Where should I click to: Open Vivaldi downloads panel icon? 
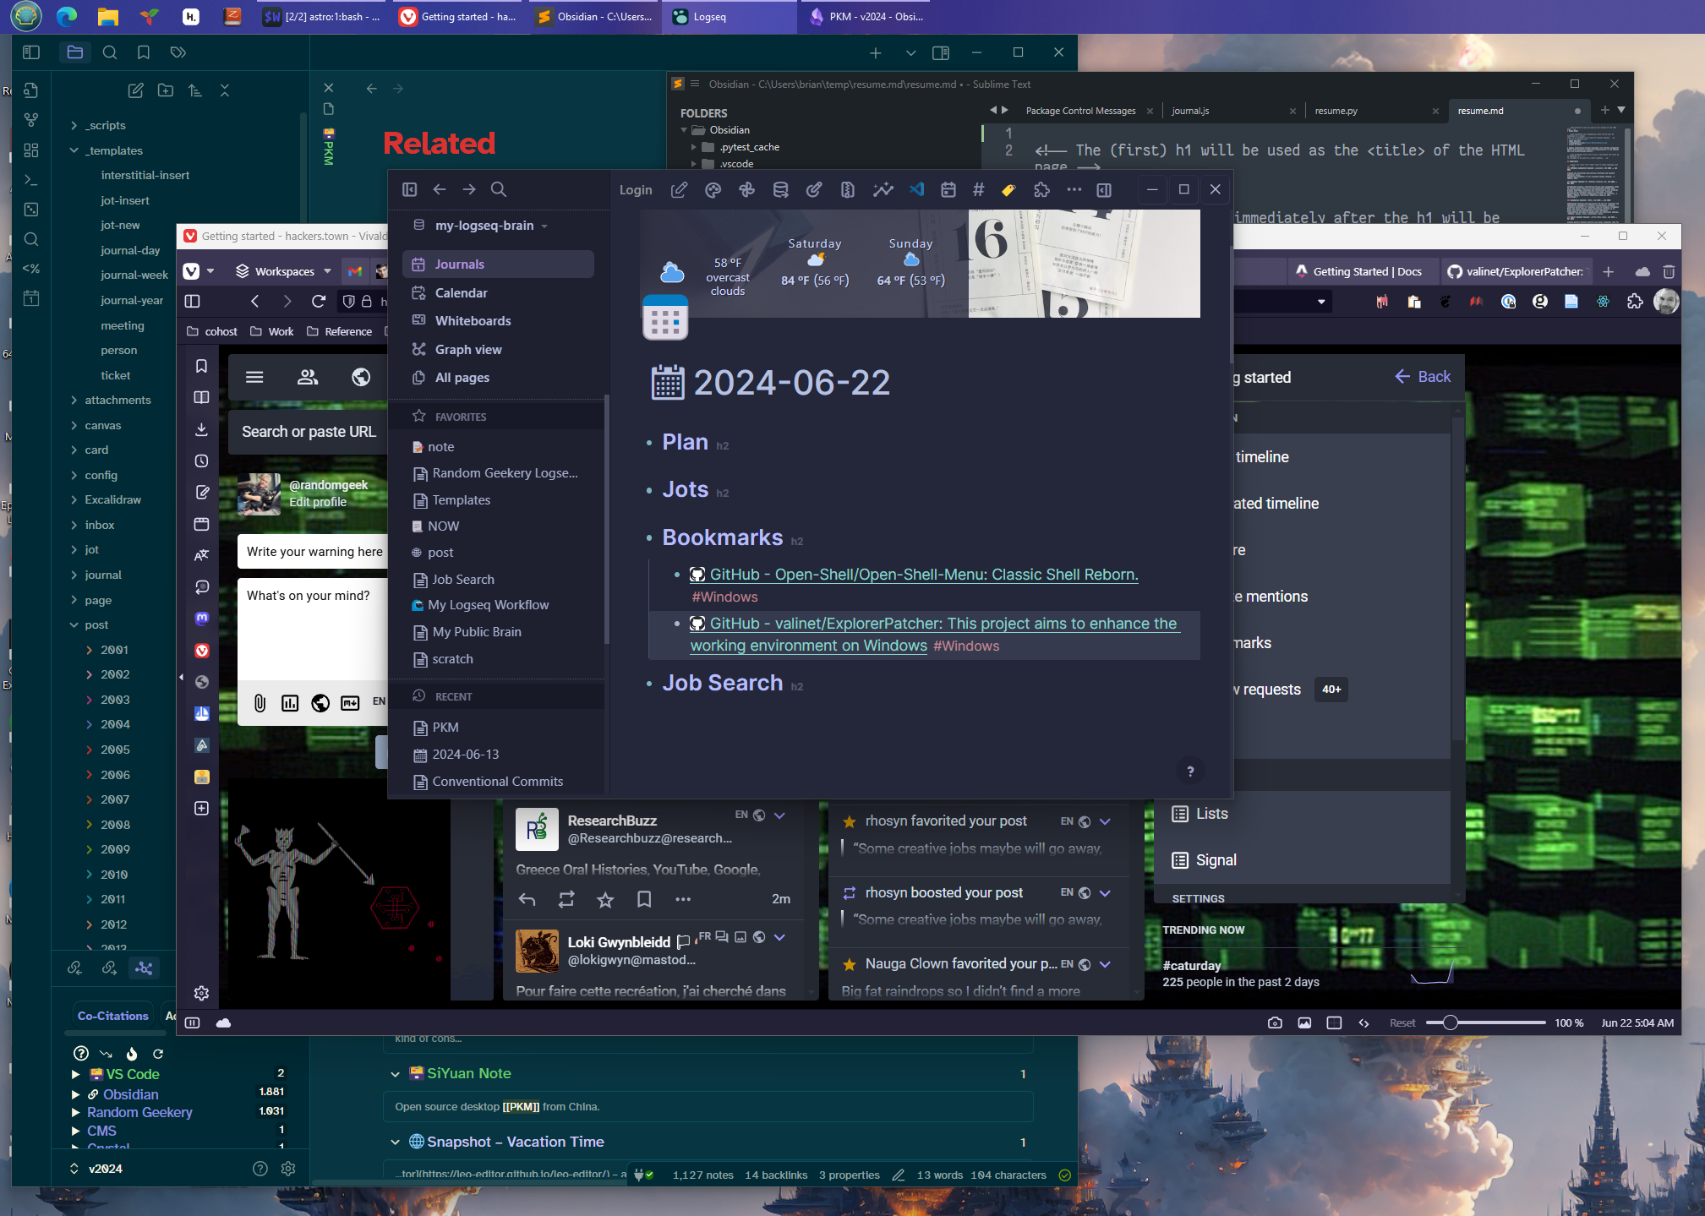pos(201,429)
